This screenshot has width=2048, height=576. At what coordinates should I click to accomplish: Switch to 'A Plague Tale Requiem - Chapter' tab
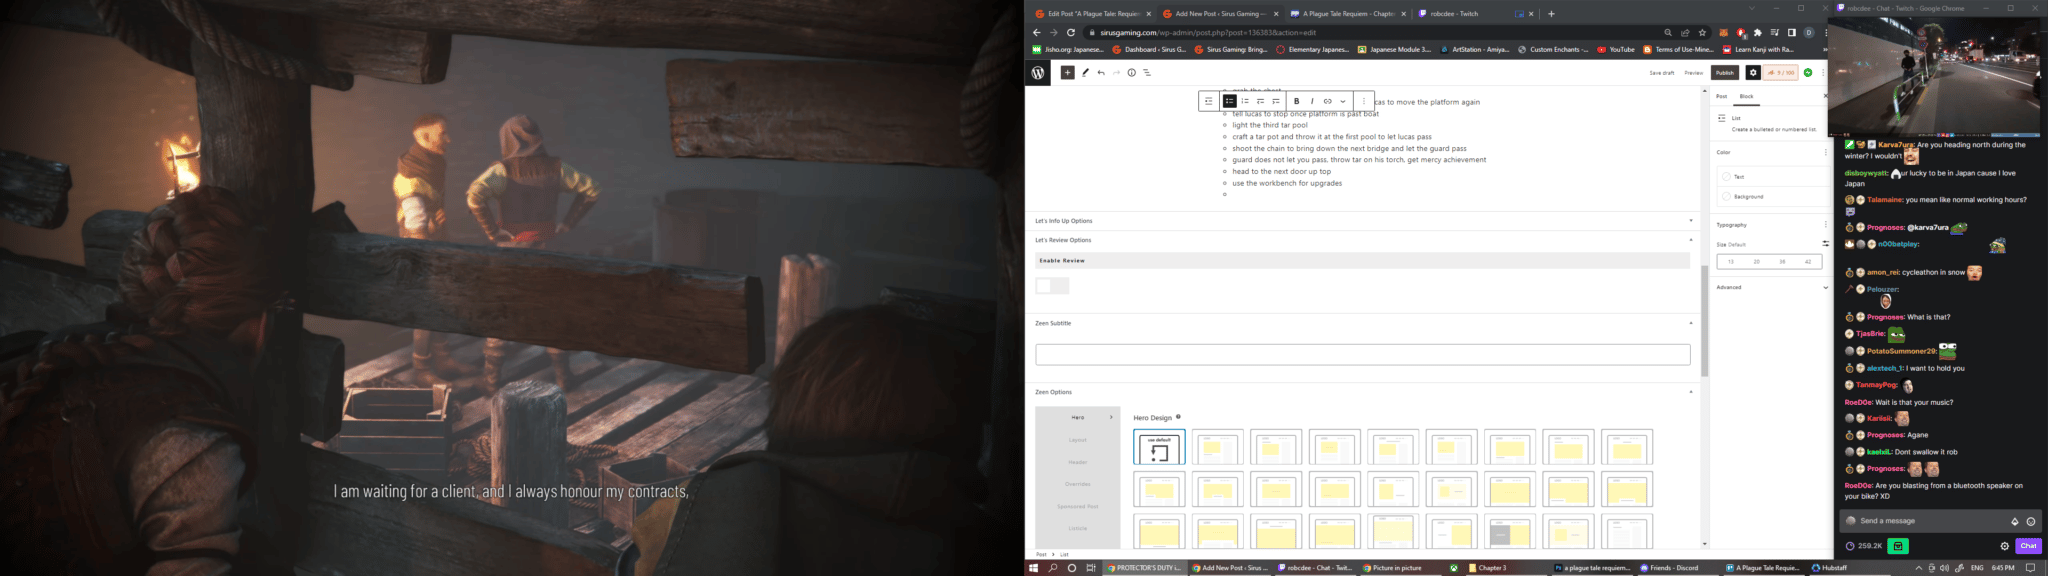(x=1347, y=14)
